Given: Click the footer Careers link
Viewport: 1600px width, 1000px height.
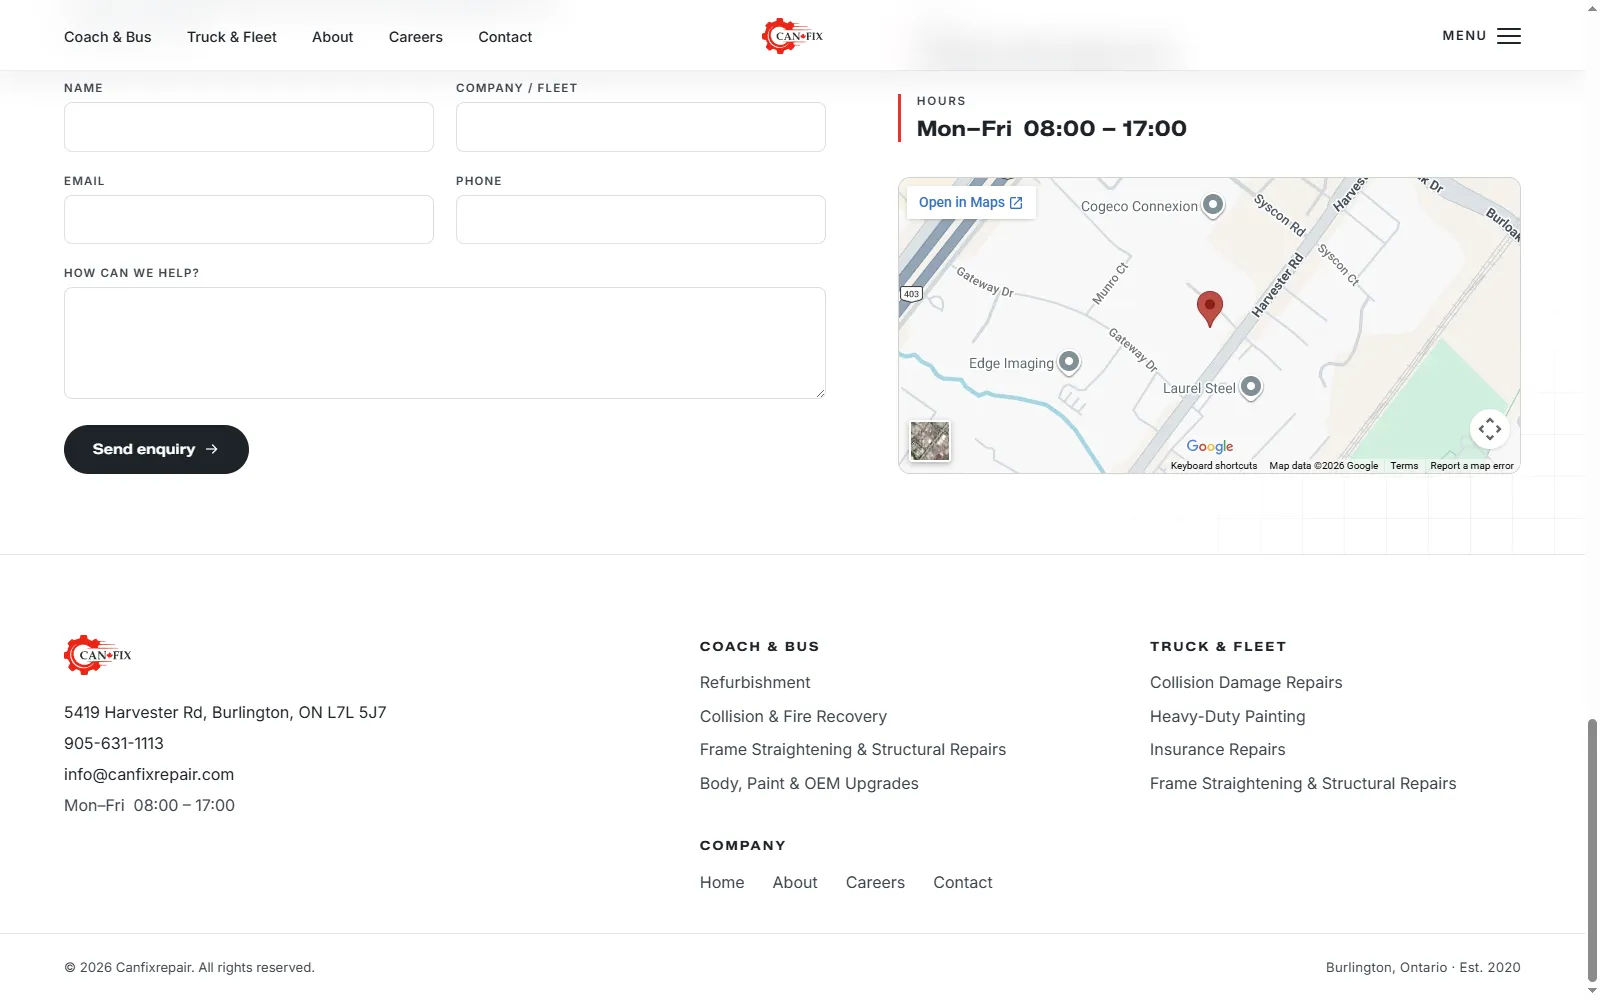Looking at the screenshot, I should [875, 883].
